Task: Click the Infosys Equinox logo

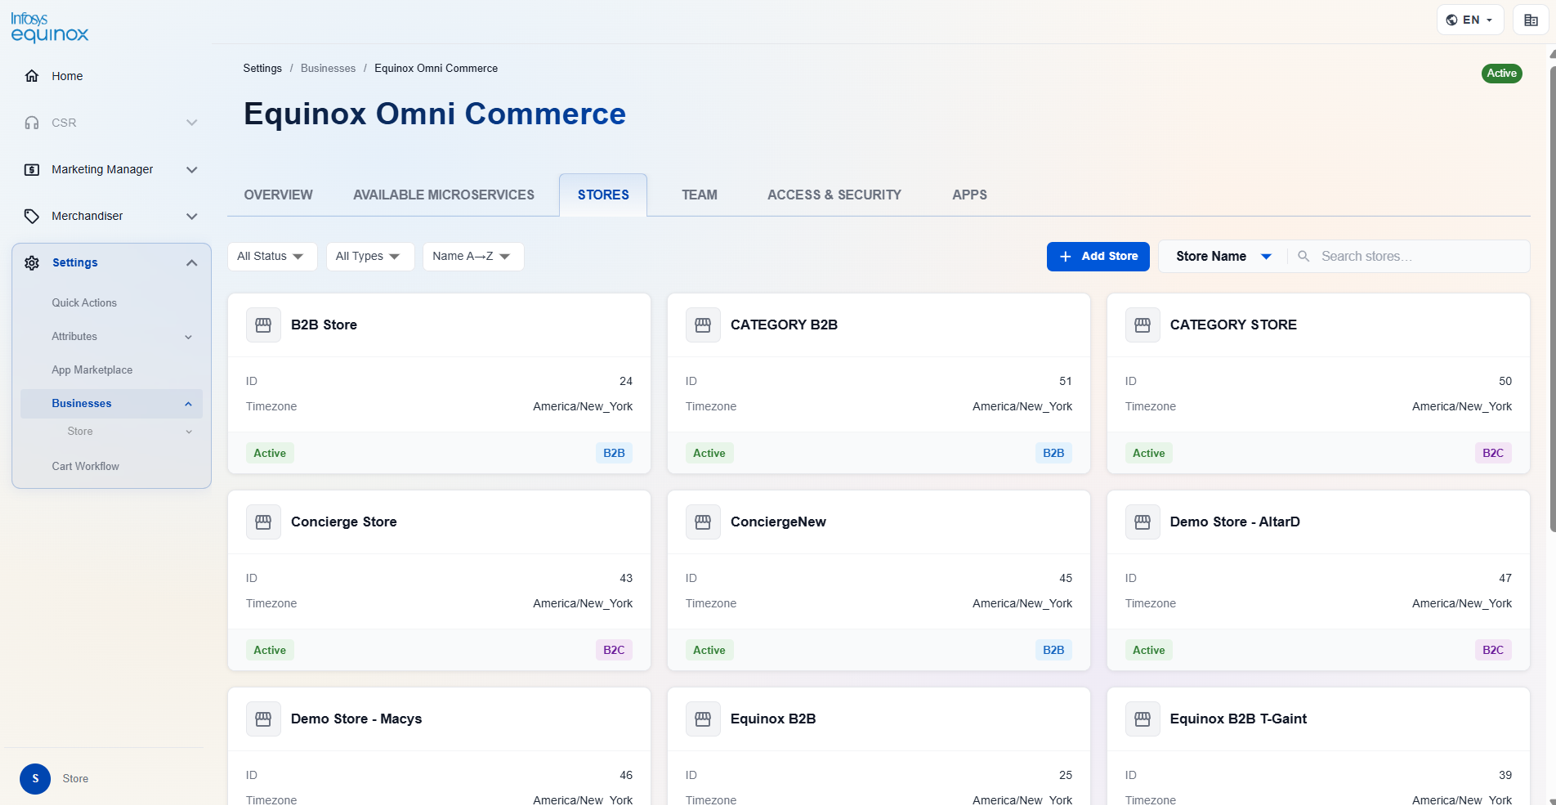Action: [x=50, y=27]
